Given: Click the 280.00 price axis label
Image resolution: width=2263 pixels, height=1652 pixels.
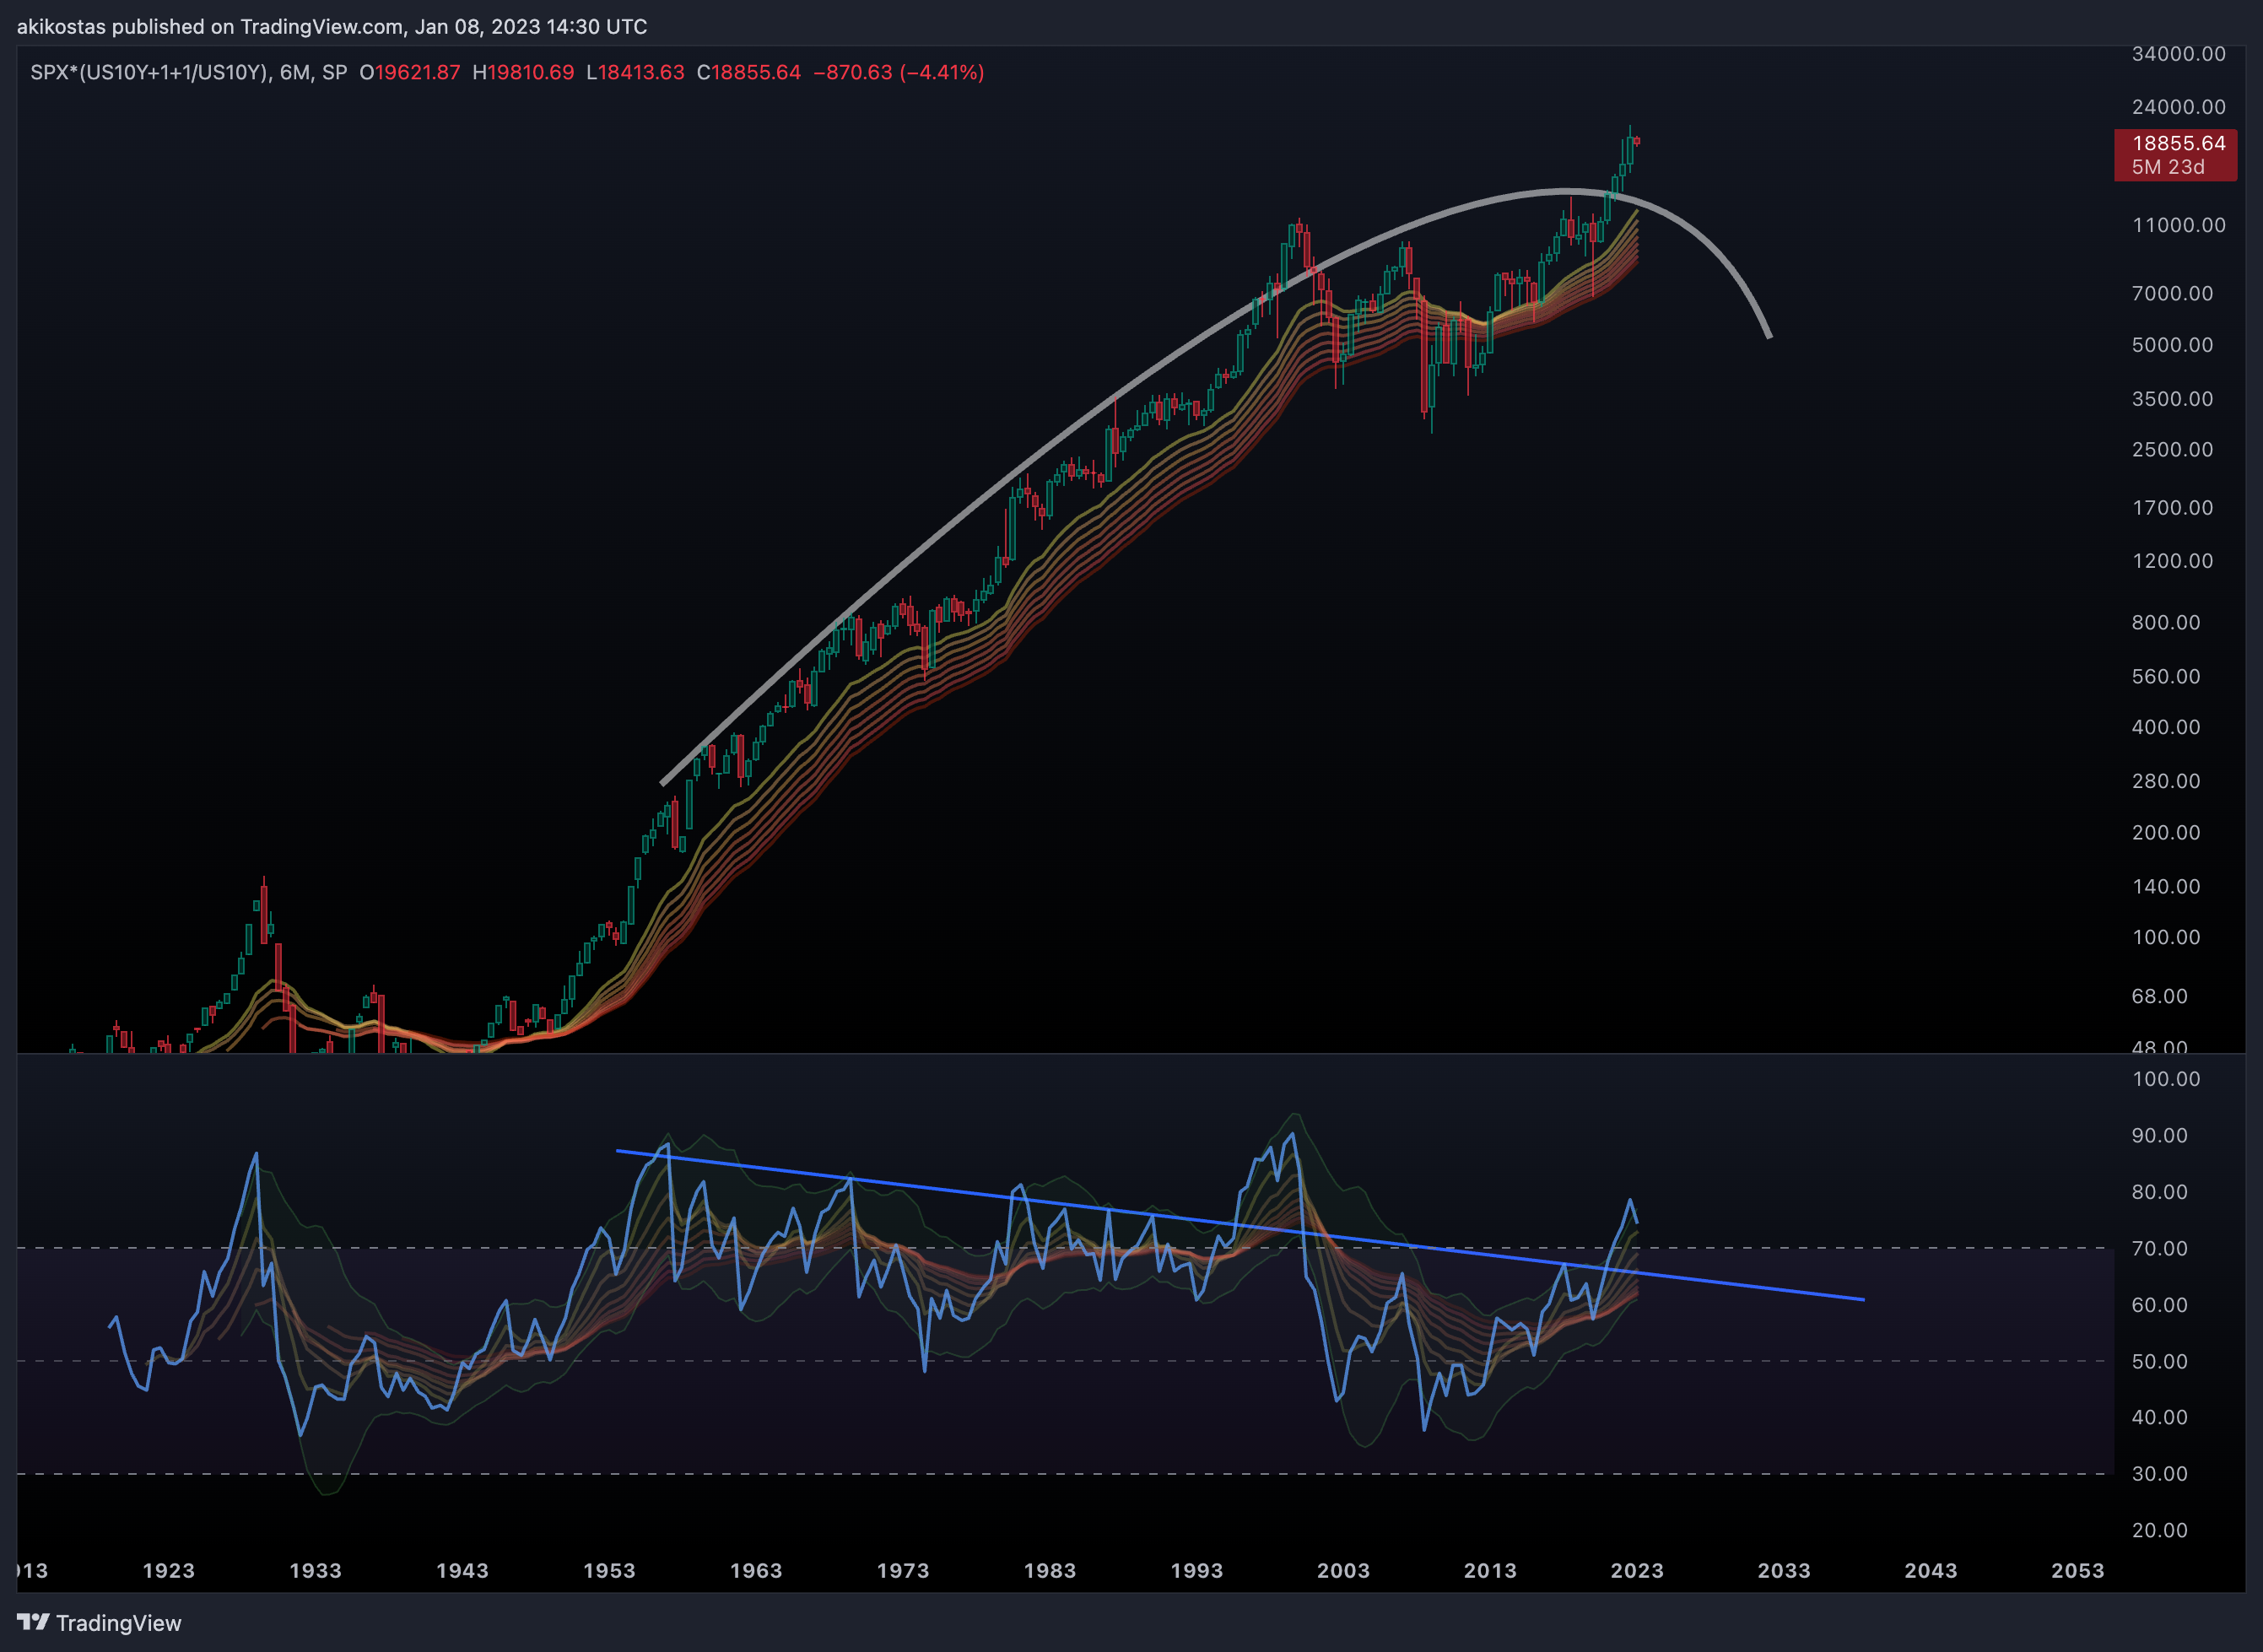Looking at the screenshot, I should pyautogui.click(x=2166, y=781).
